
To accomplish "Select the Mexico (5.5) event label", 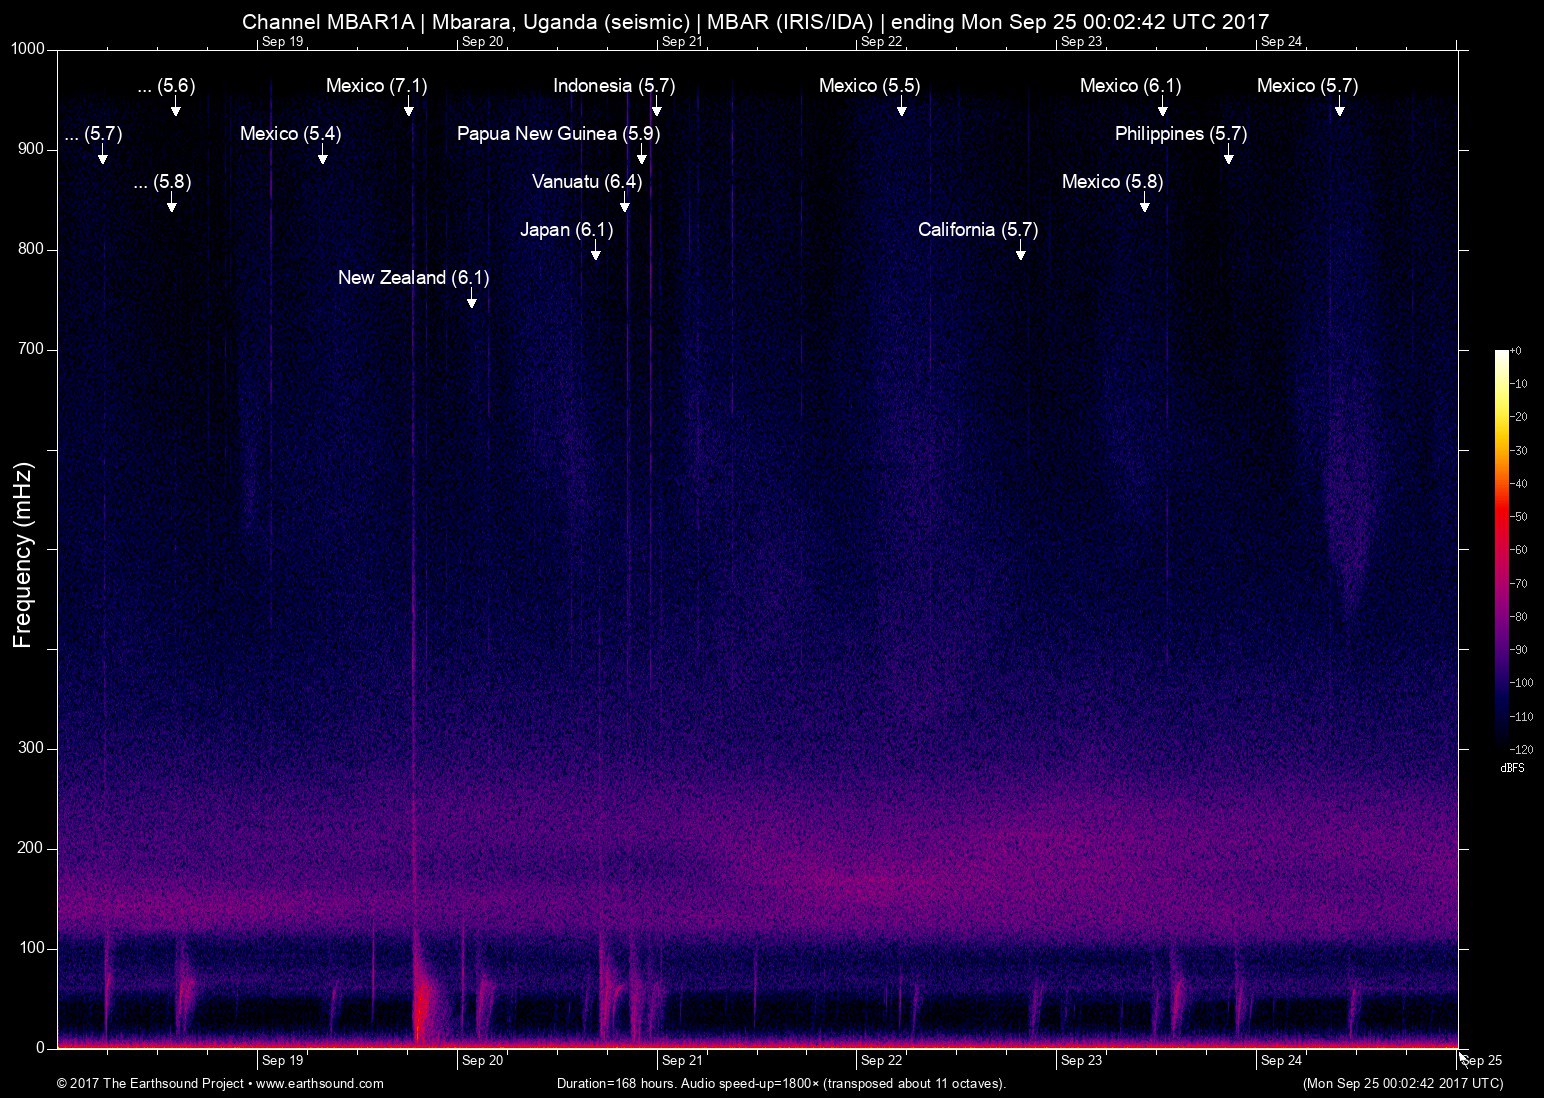I will (x=869, y=86).
